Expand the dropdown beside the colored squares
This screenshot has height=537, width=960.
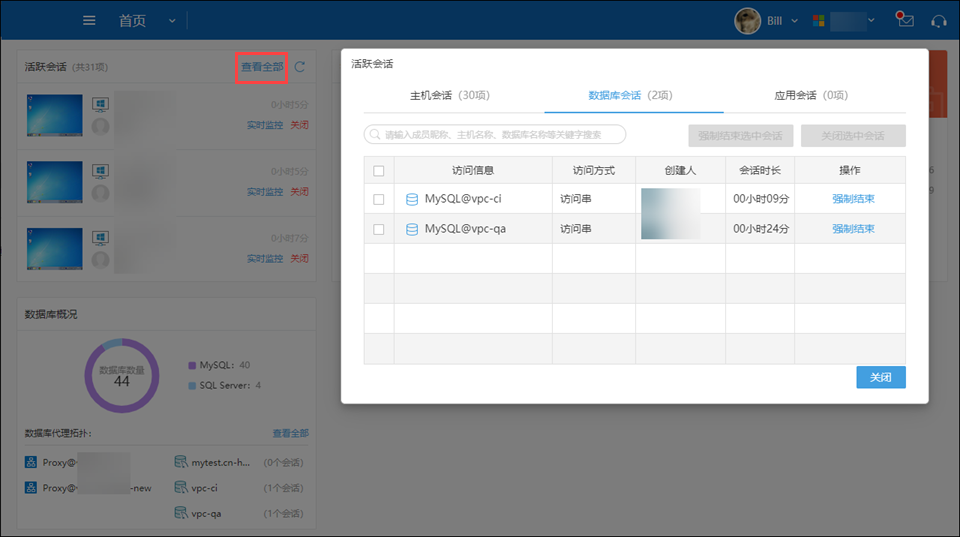point(871,21)
